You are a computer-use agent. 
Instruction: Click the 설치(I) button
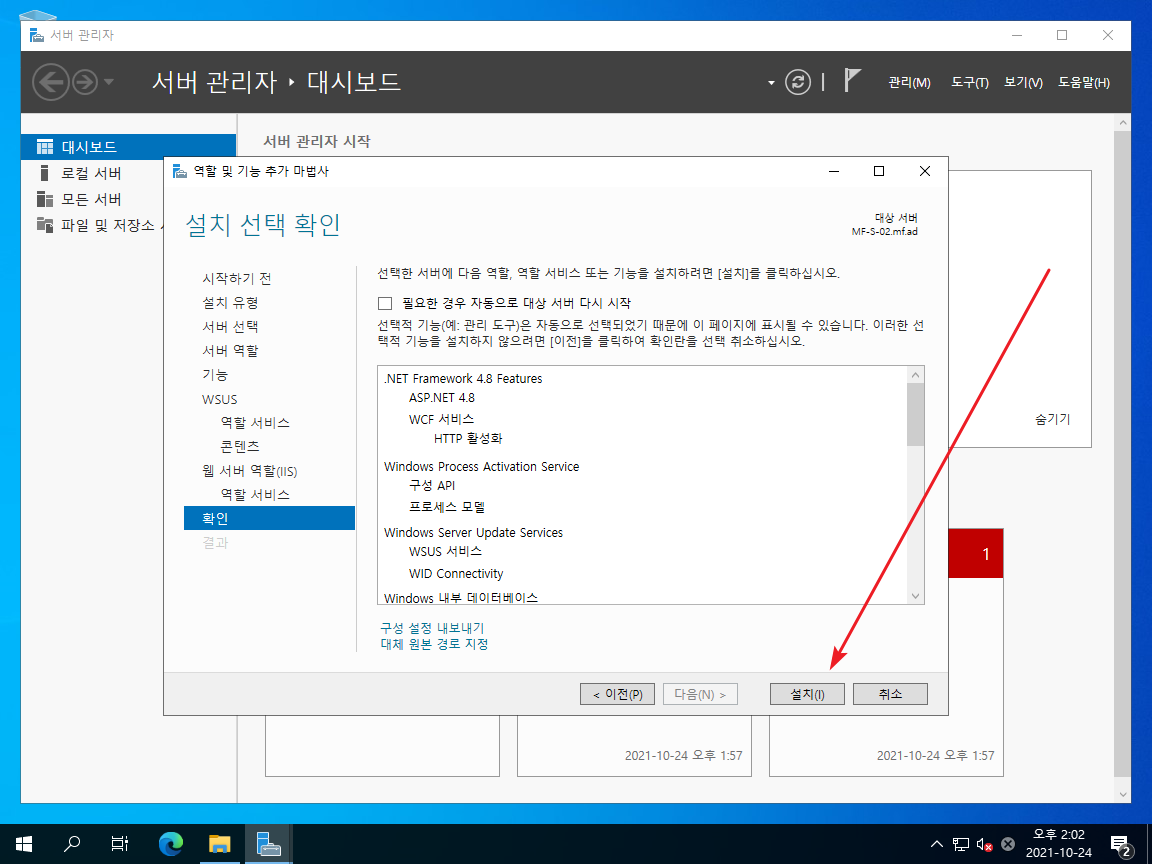(807, 694)
